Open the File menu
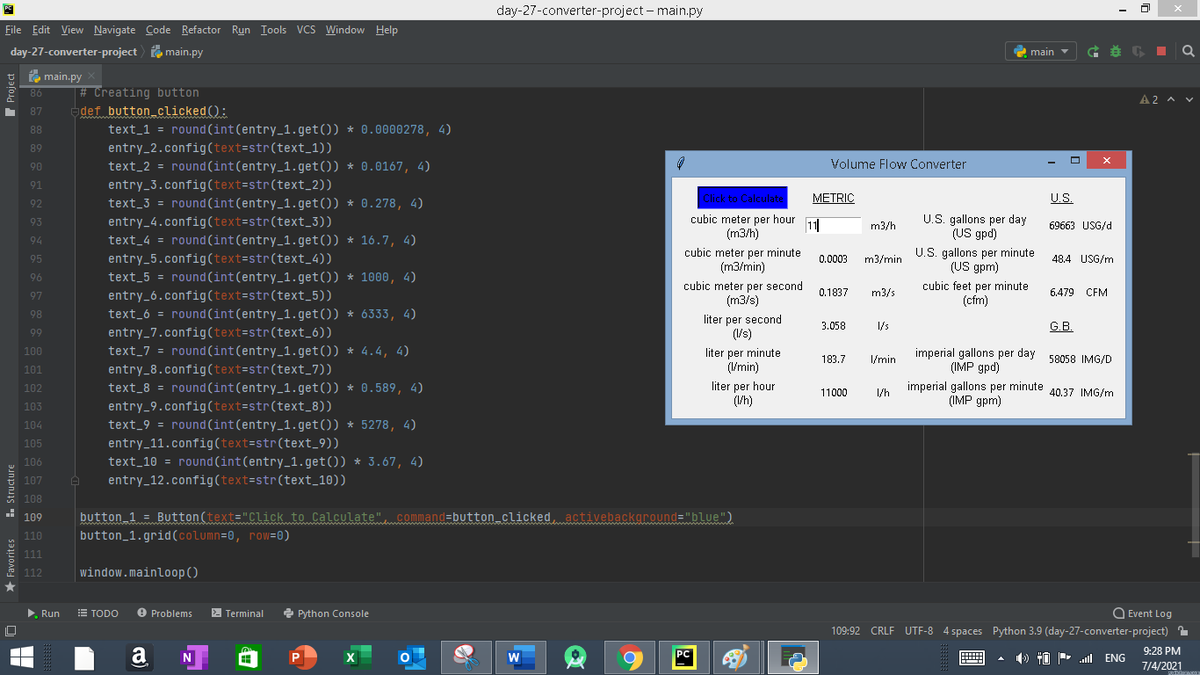The height and width of the screenshot is (675, 1200). pos(13,30)
